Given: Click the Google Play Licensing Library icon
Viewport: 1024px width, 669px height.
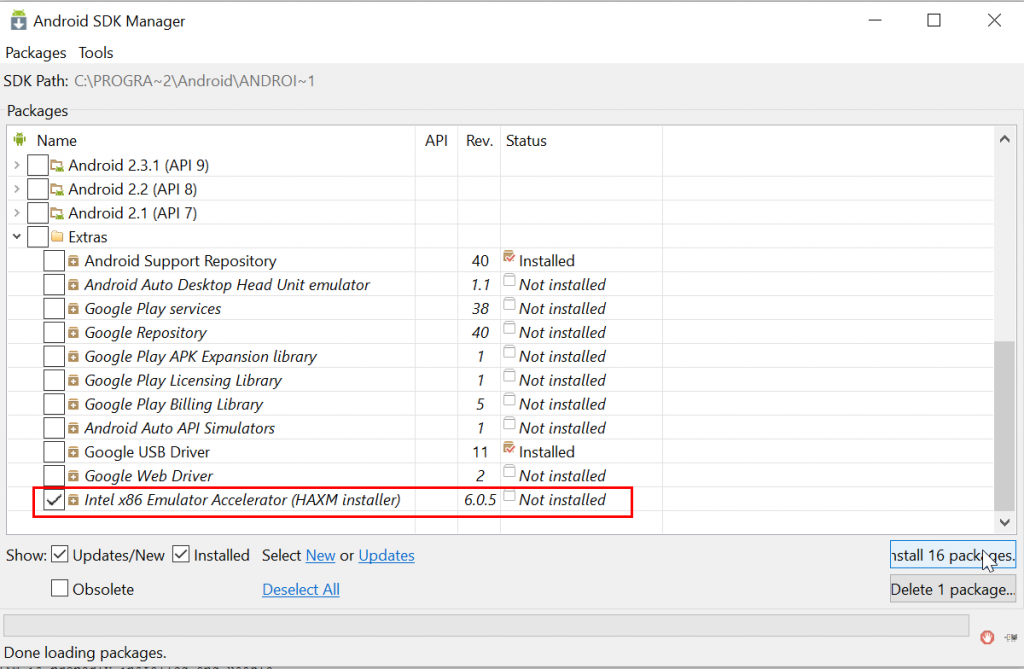Looking at the screenshot, I should click(x=73, y=380).
